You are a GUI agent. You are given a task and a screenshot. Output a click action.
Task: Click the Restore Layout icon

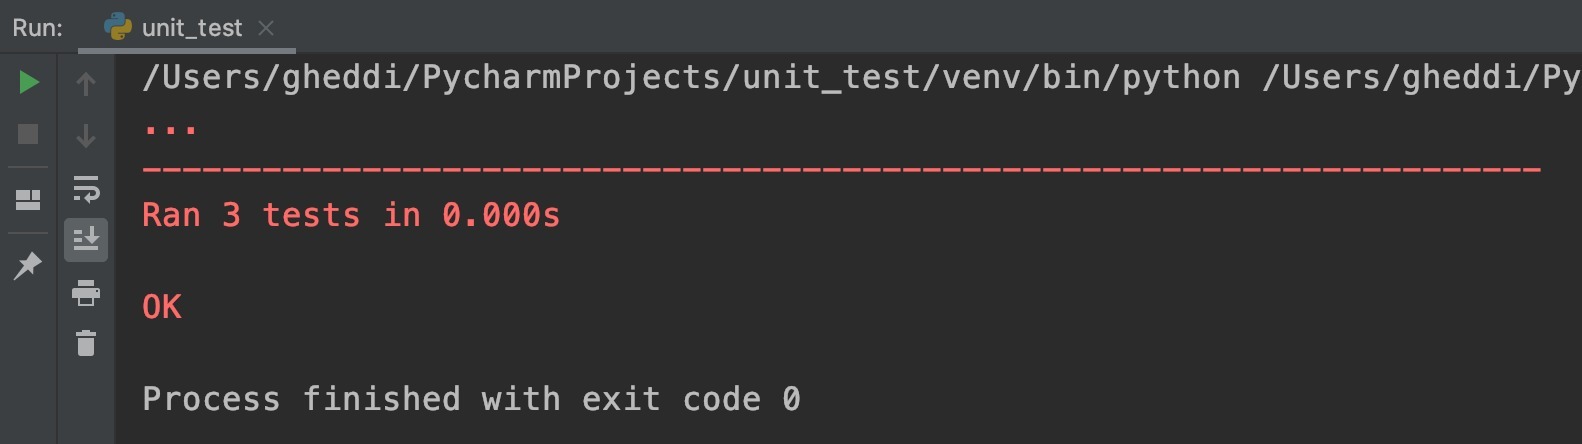(28, 200)
